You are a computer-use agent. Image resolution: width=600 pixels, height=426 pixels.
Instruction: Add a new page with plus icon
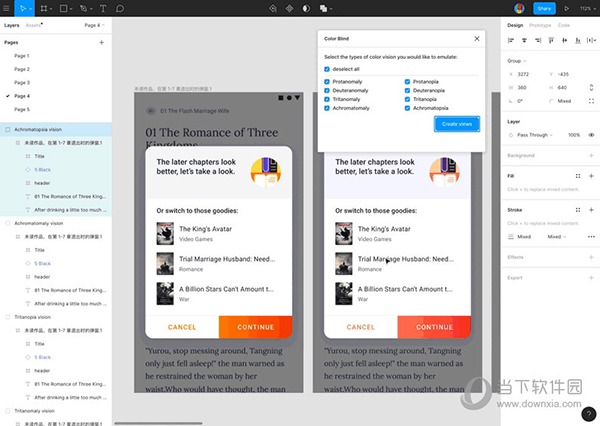[101, 43]
